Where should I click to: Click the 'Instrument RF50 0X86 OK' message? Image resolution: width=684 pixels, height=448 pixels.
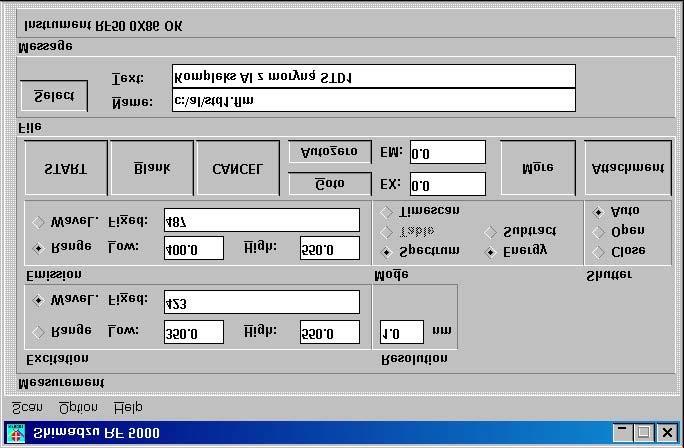[103, 25]
